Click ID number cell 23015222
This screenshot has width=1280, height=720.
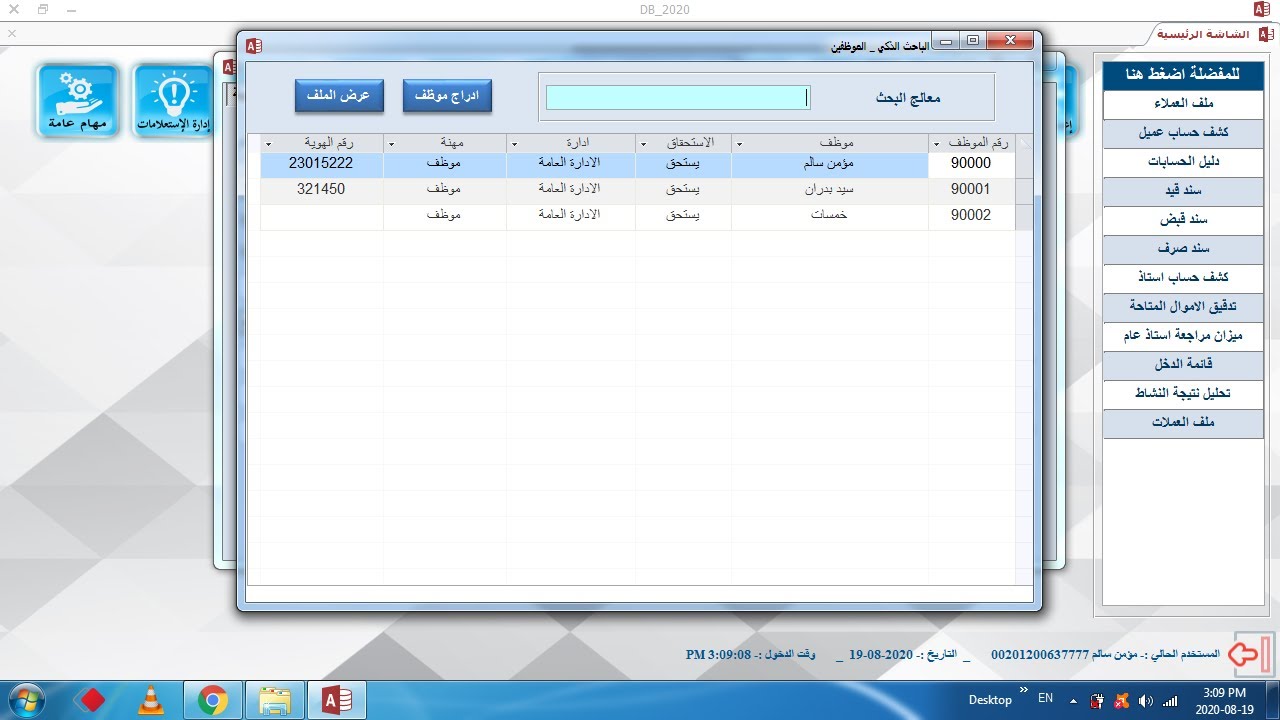(322, 164)
